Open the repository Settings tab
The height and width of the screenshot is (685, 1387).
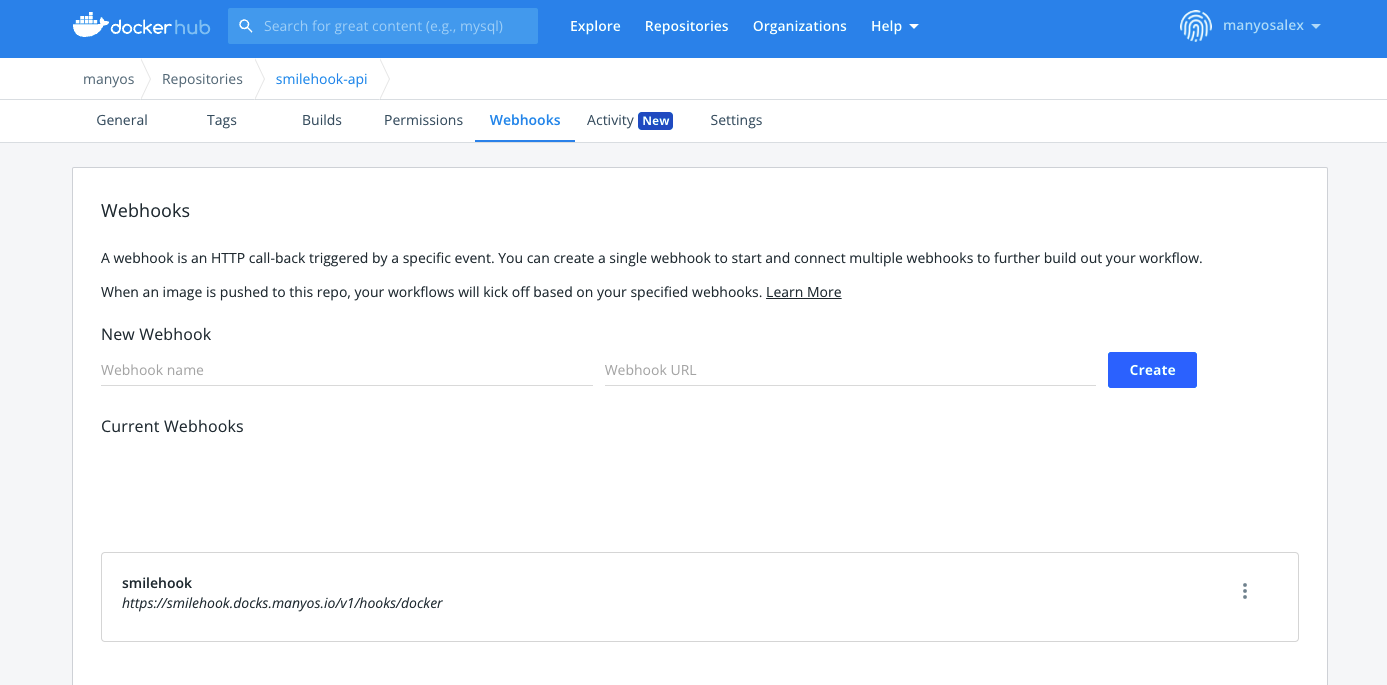click(735, 120)
